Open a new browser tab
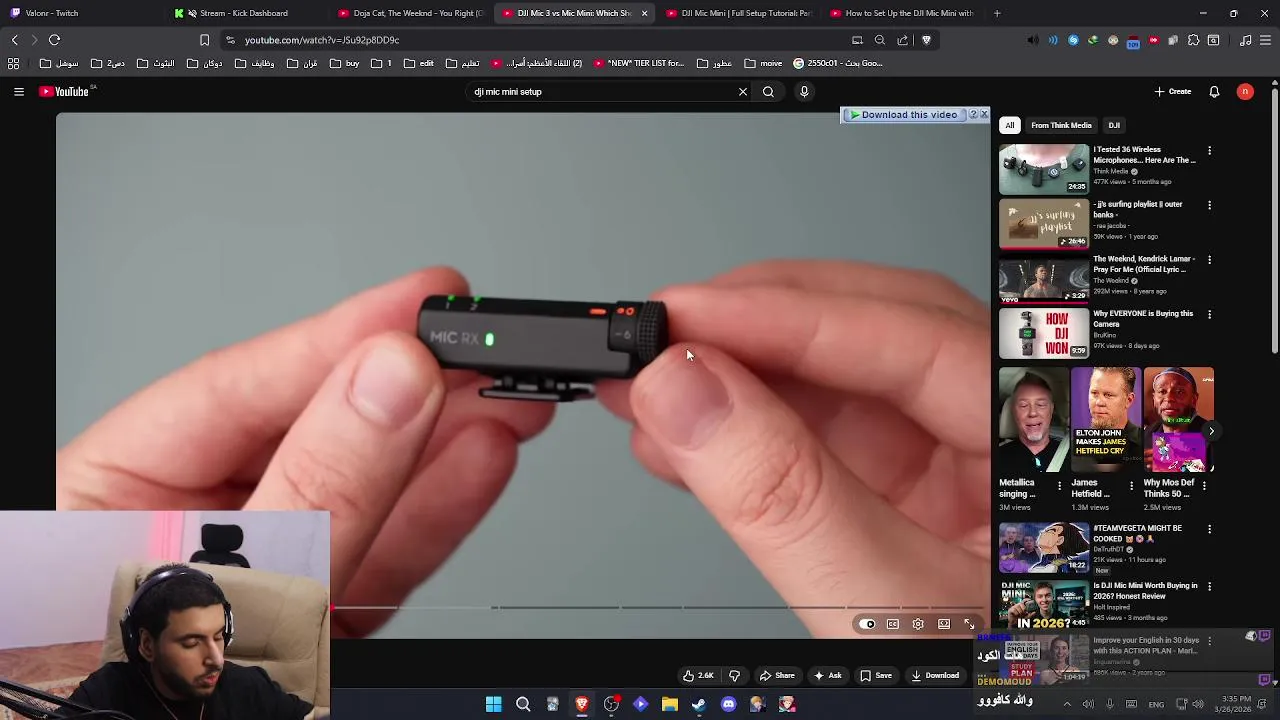This screenshot has width=1280, height=720. [x=997, y=13]
